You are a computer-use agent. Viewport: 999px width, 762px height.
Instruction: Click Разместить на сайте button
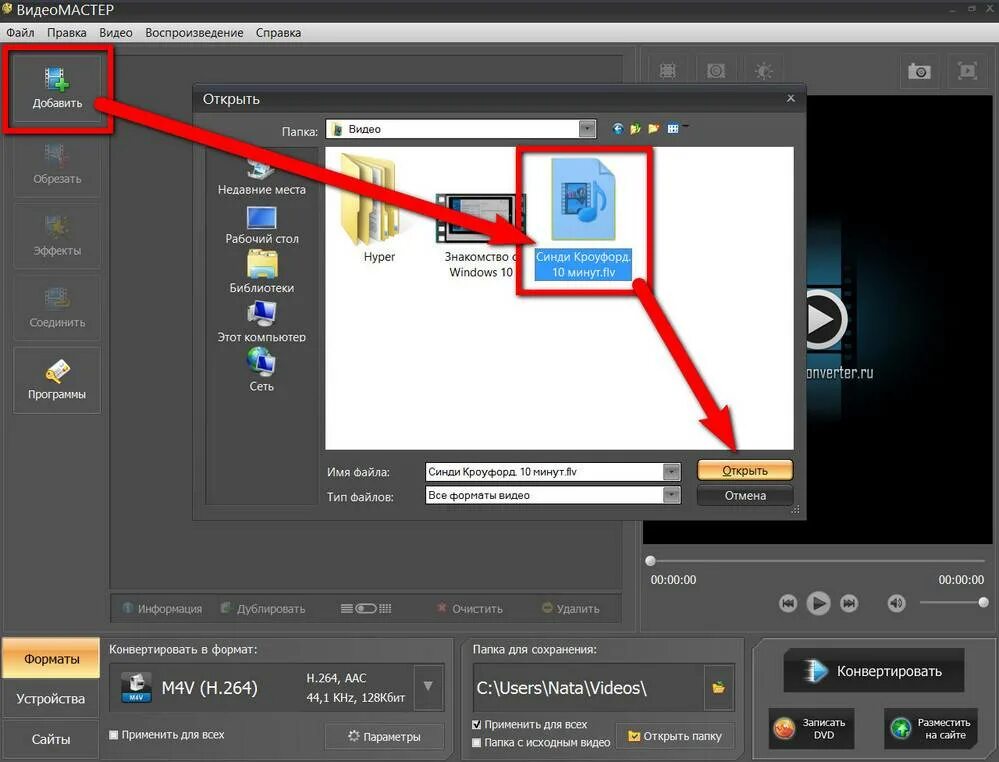[x=931, y=729]
